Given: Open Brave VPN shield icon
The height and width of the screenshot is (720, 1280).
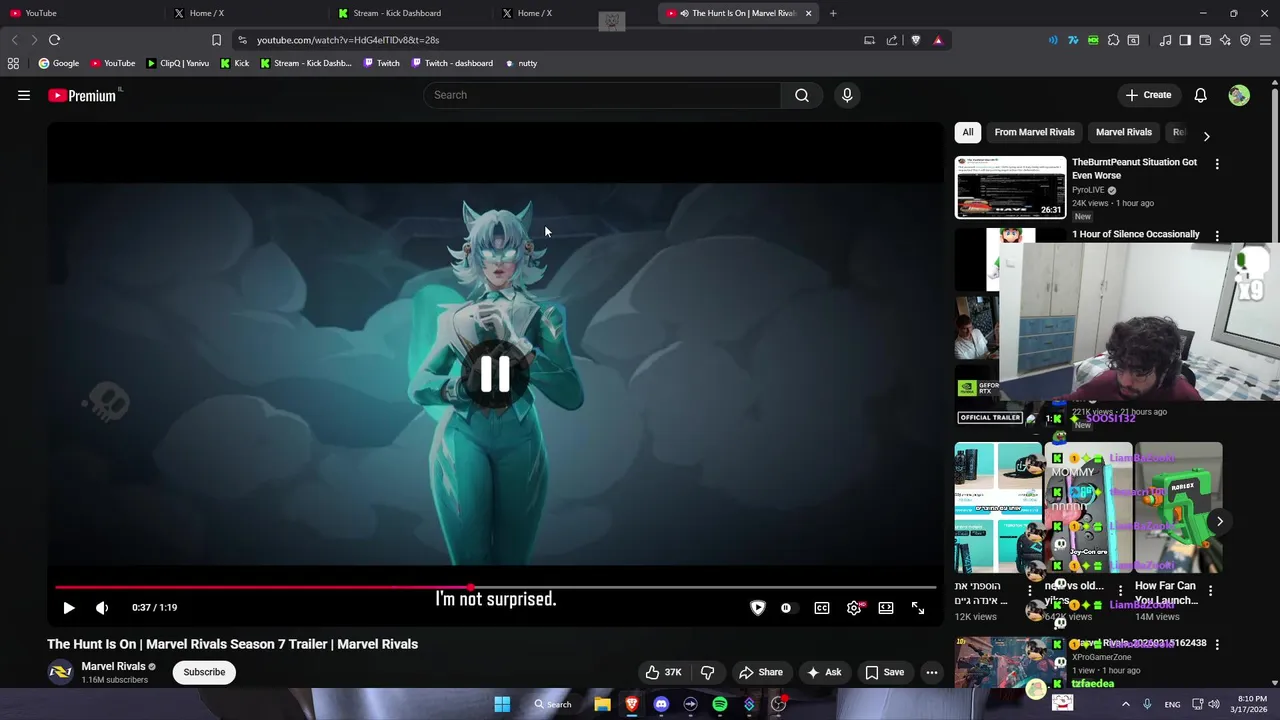Looking at the screenshot, I should [x=1245, y=40].
